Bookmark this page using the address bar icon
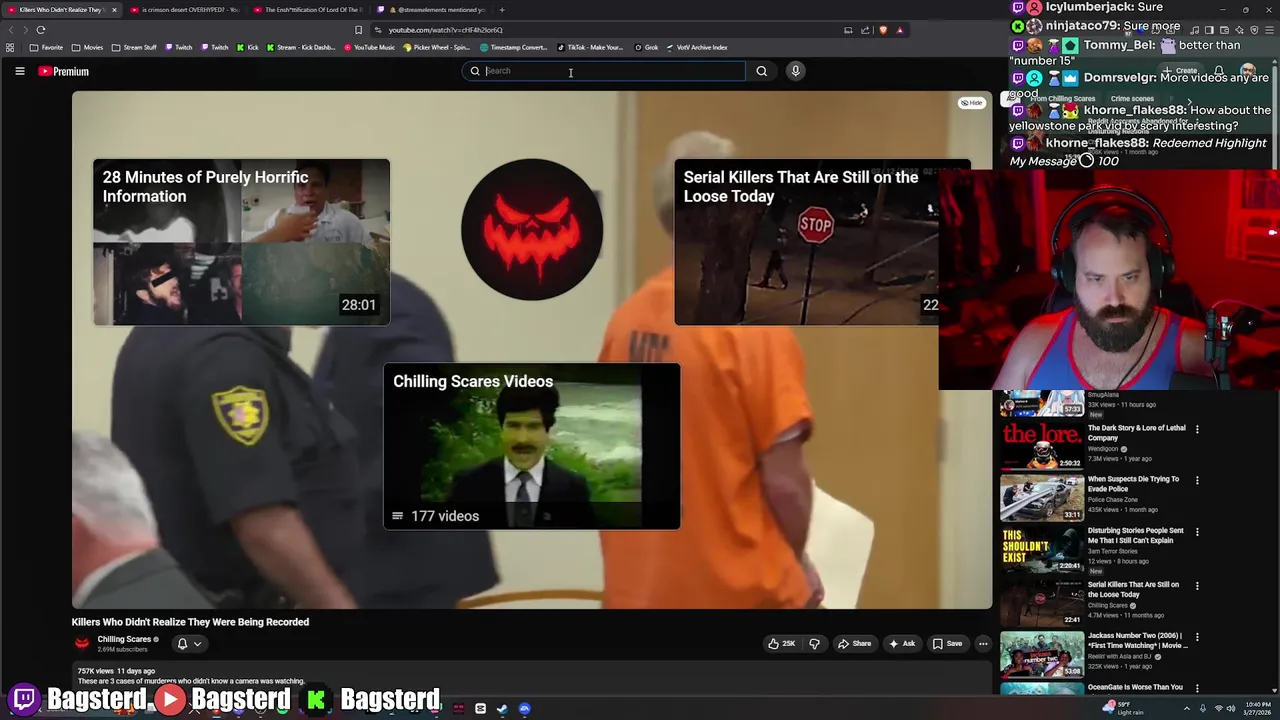This screenshot has height=720, width=1280. [x=358, y=30]
